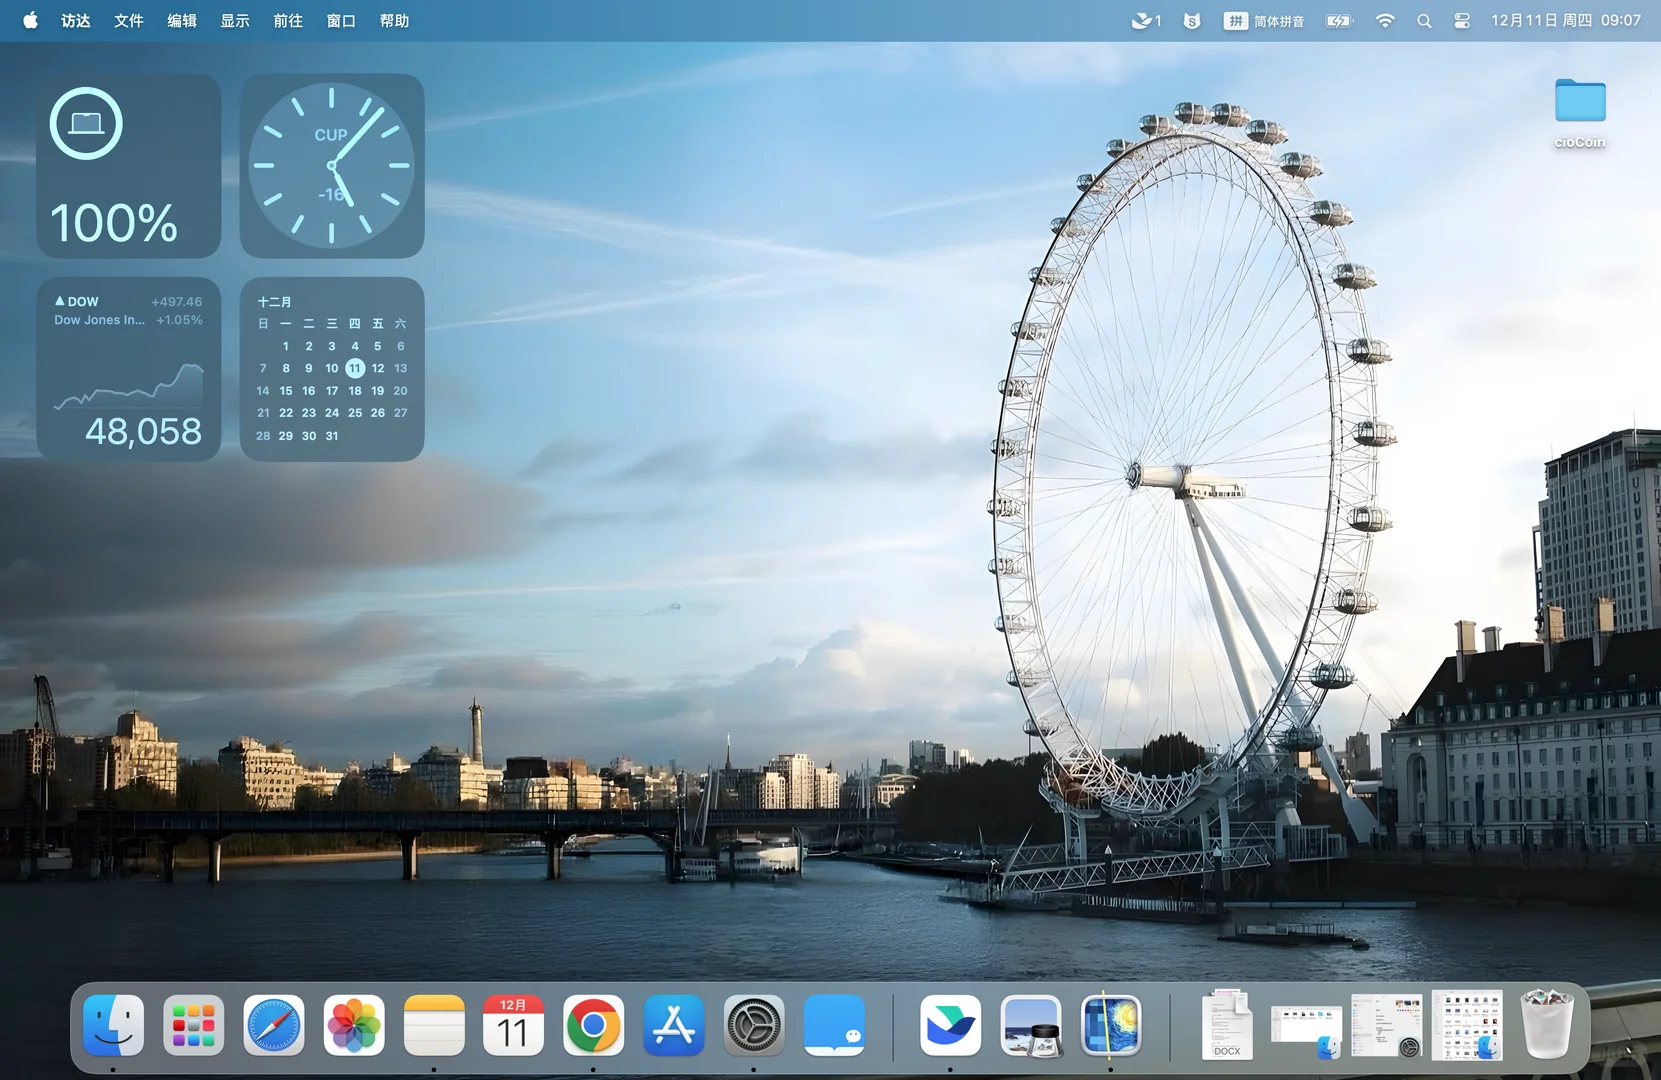Screen dimensions: 1661x1080
Task: Open the Photos app in the Dock
Action: coord(354,1025)
